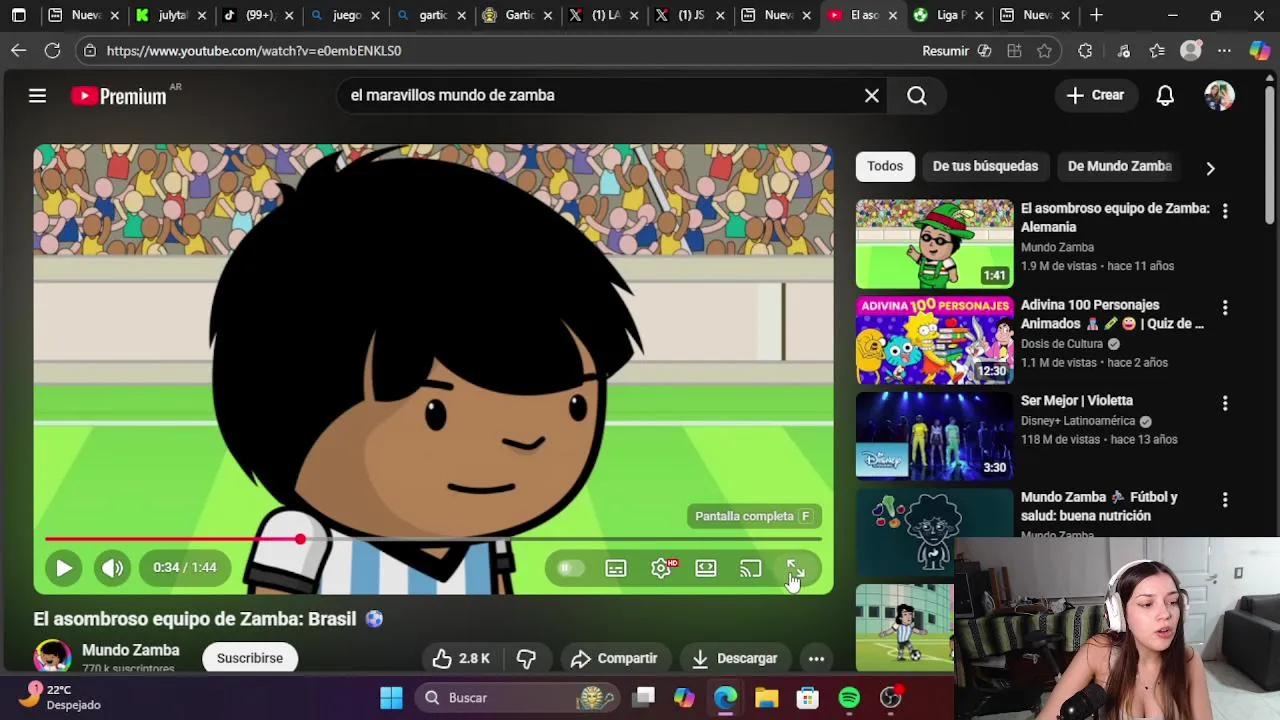Show more filter chips with right arrow

tap(1210, 168)
